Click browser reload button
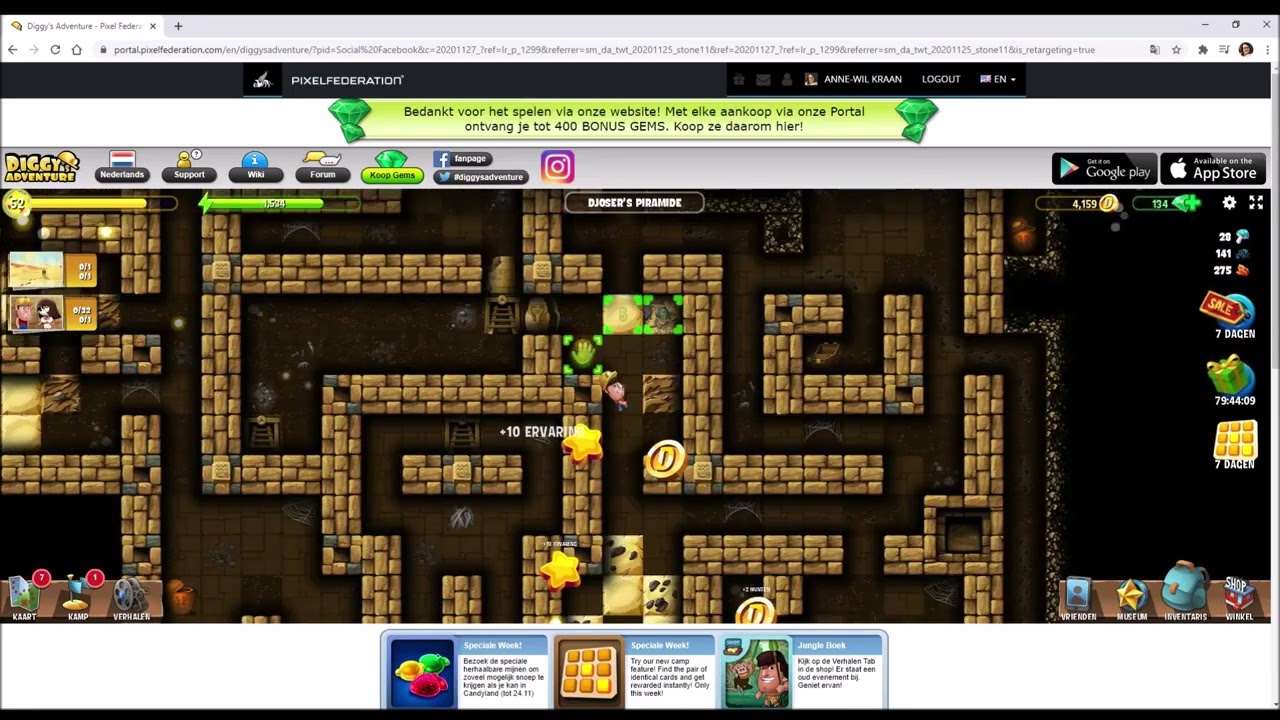This screenshot has width=1280, height=720. click(55, 49)
